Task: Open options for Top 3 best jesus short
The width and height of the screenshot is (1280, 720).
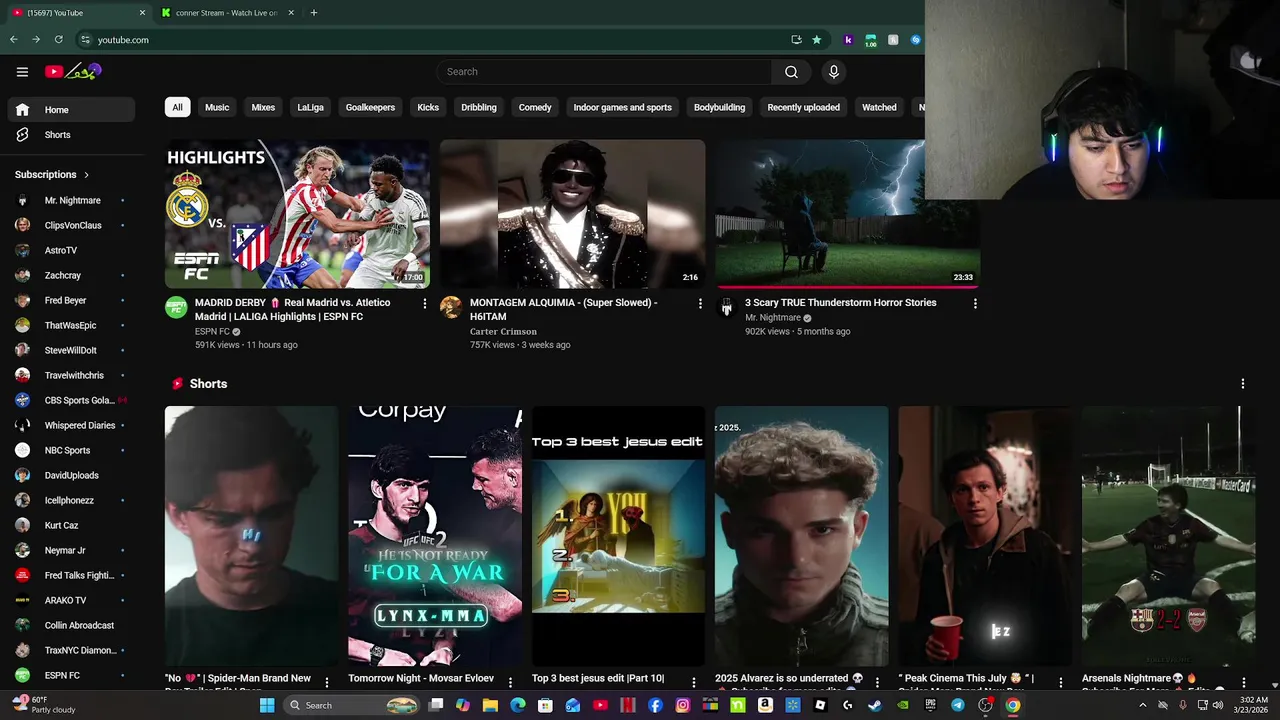Action: tap(693, 682)
